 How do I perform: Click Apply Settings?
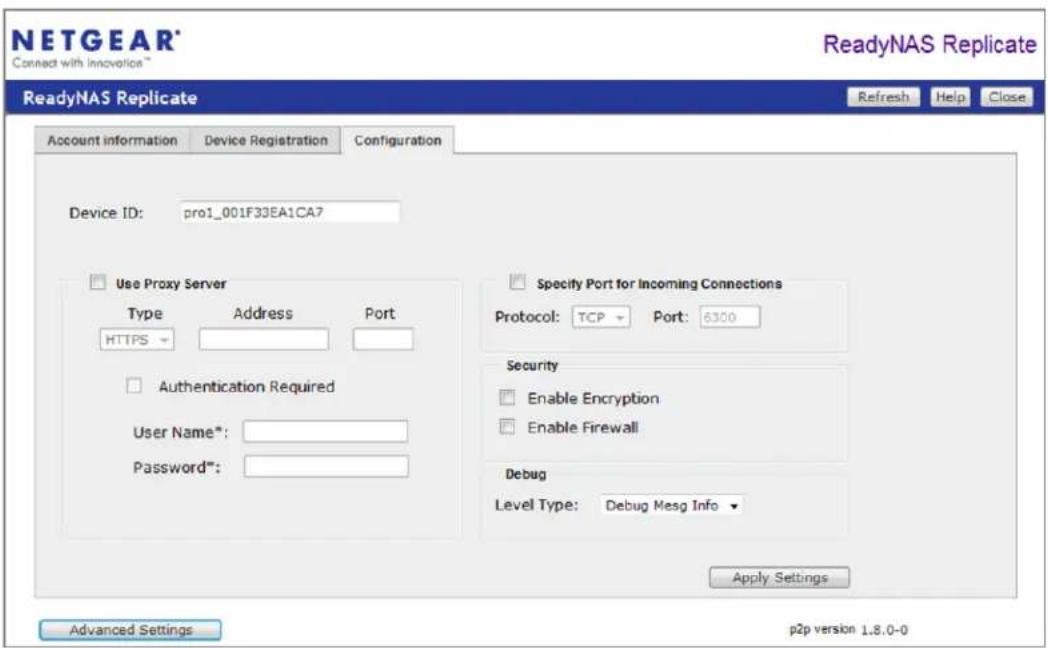[x=779, y=577]
